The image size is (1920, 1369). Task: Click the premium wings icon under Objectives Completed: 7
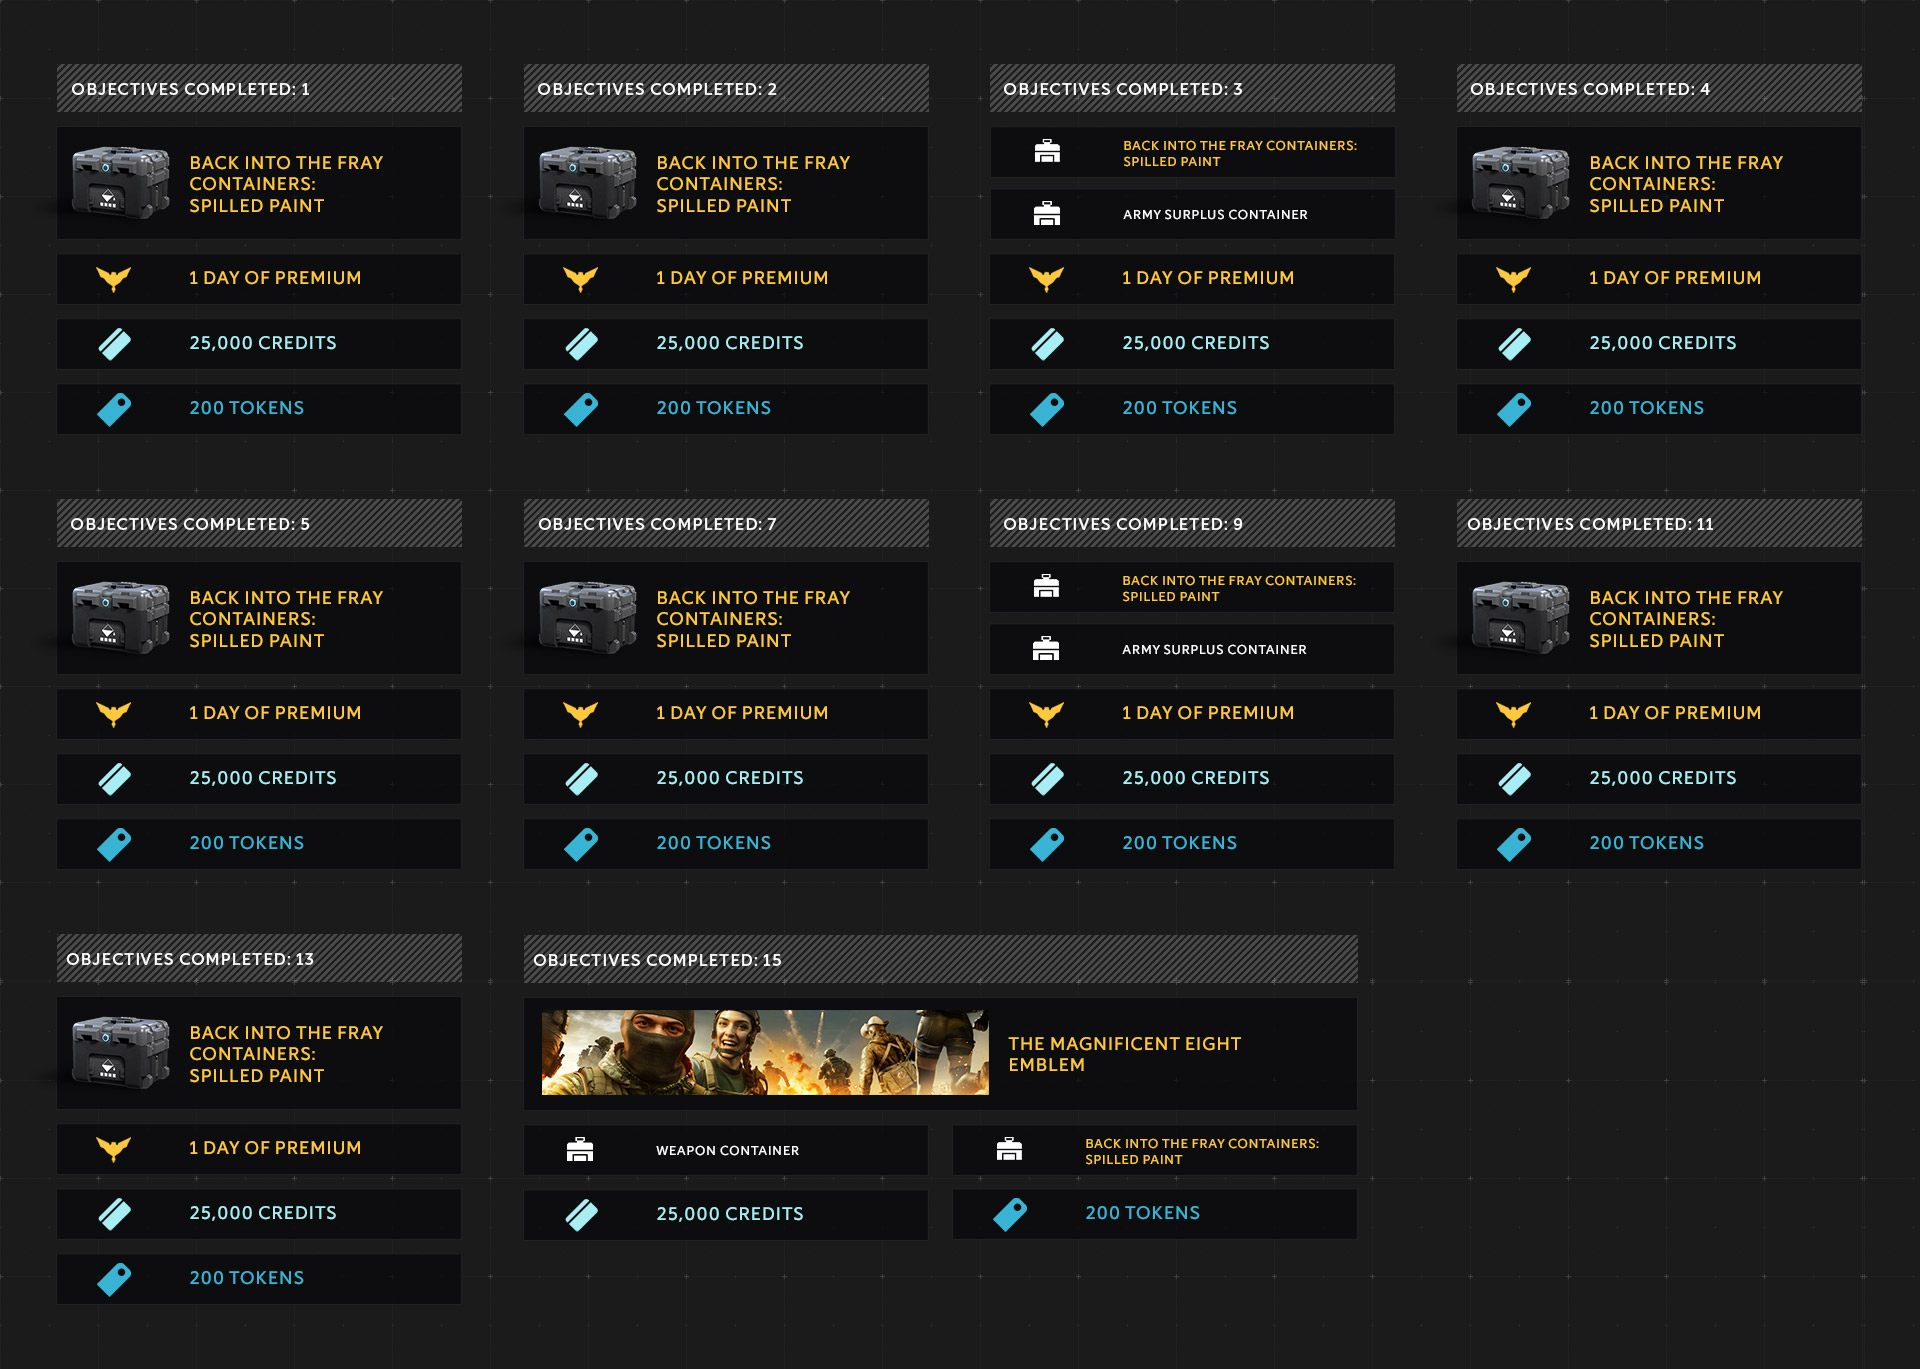point(581,714)
